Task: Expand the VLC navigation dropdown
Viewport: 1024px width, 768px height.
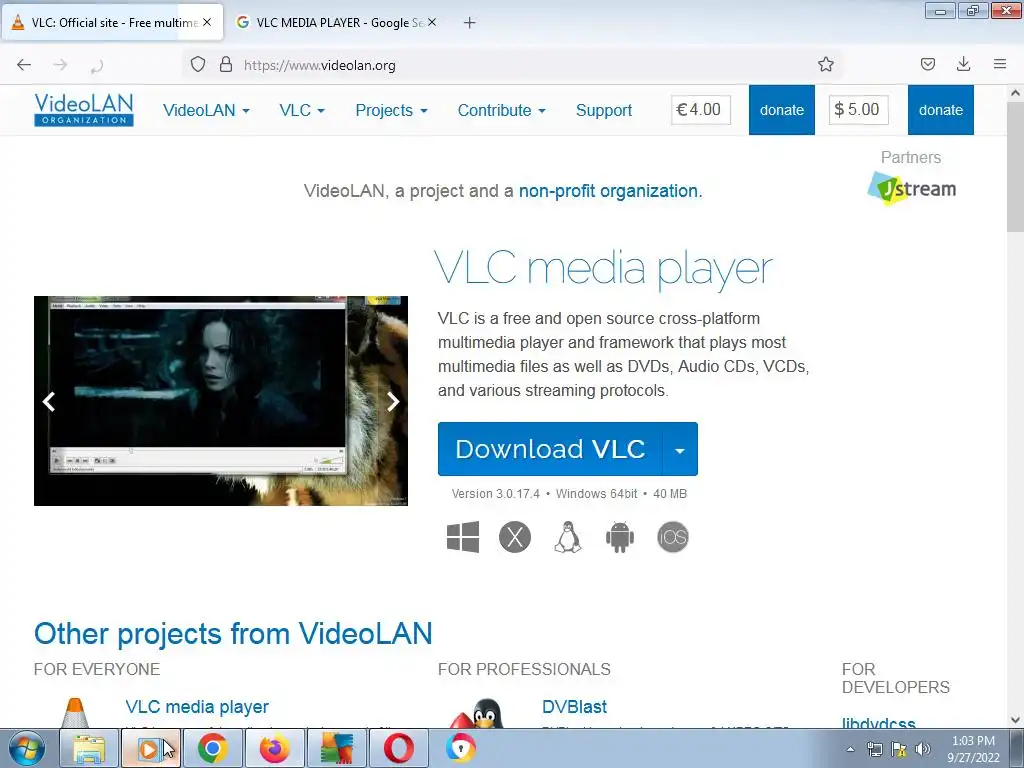Action: coord(302,110)
